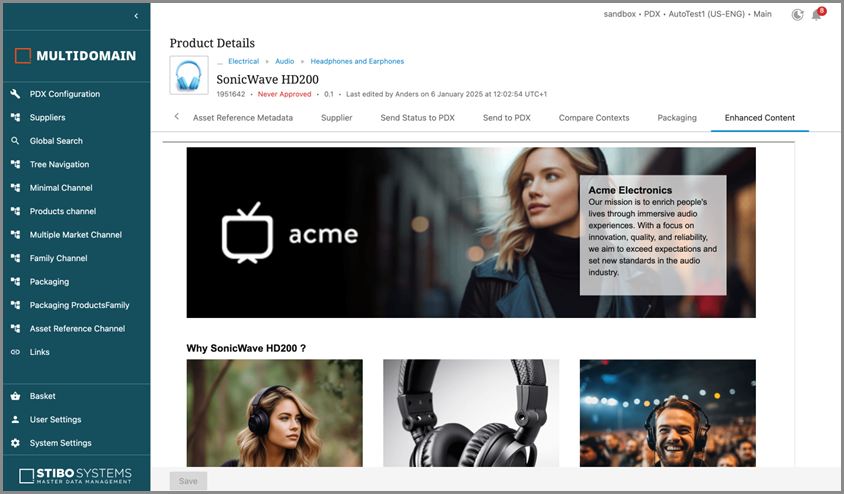844x494 pixels.
Task: Expand the breadcrumb ellipsis
Action: 220,62
